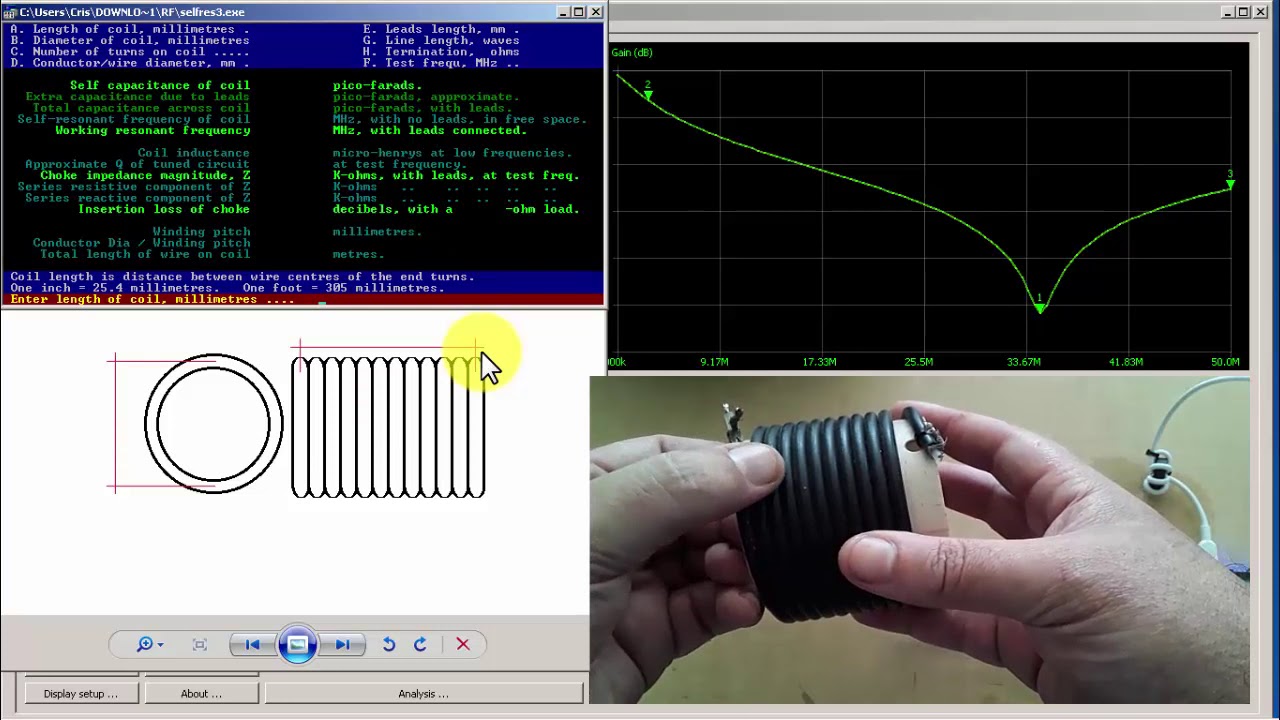Click 'Total length of wire on coil' line
The width and height of the screenshot is (1280, 720).
coord(145,254)
